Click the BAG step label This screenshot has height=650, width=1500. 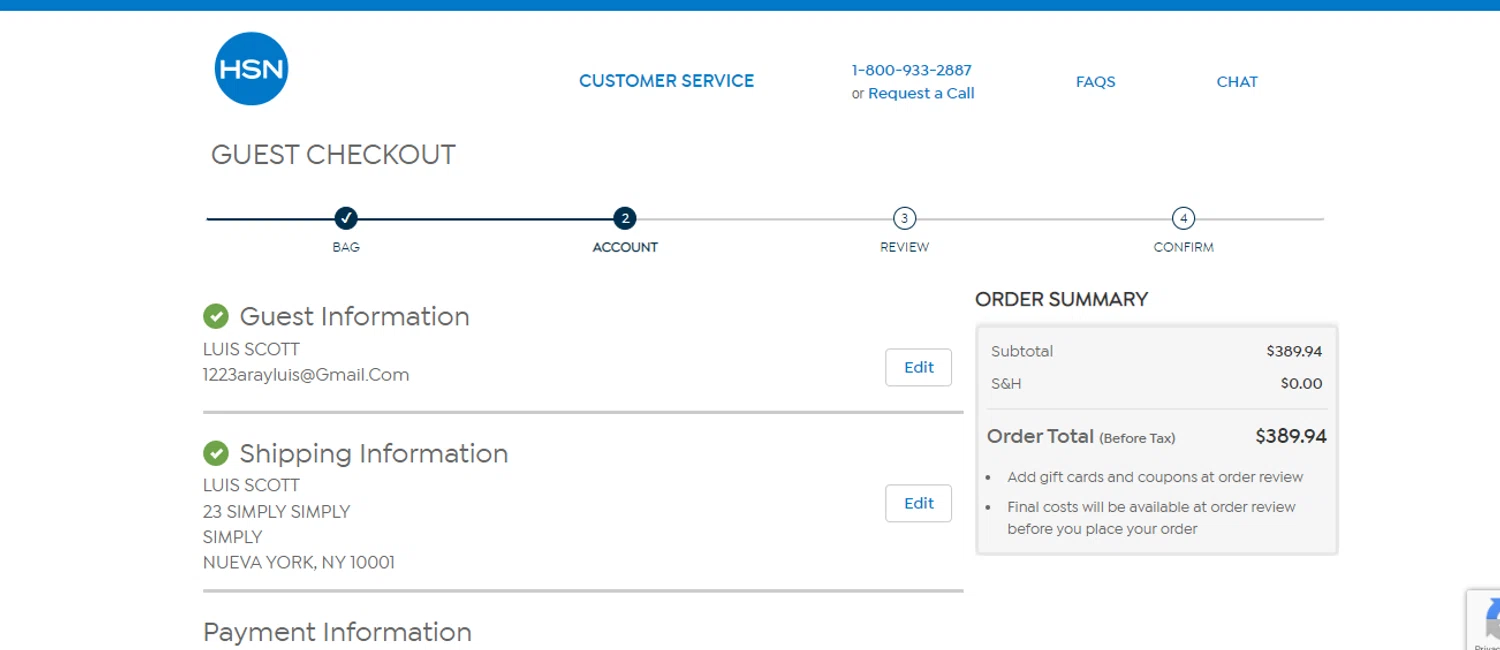click(346, 247)
